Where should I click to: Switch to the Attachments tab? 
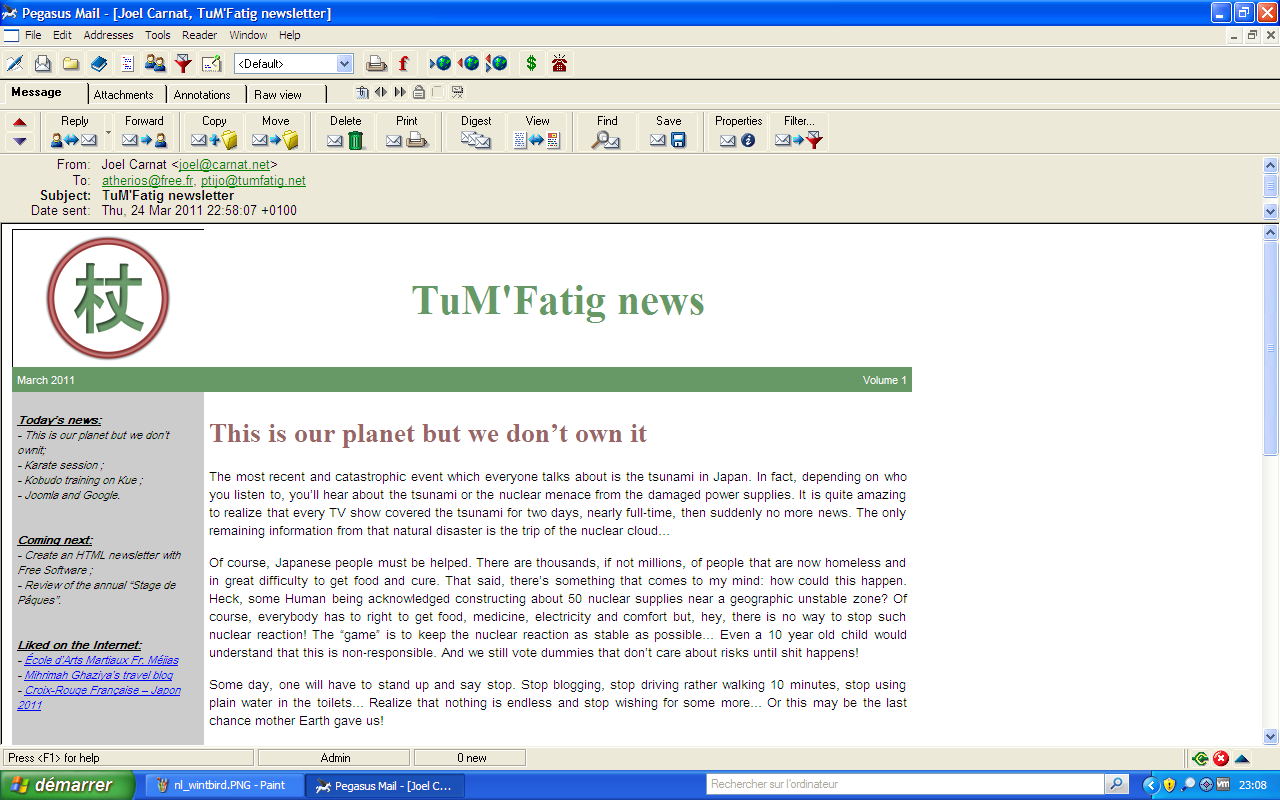point(124,95)
